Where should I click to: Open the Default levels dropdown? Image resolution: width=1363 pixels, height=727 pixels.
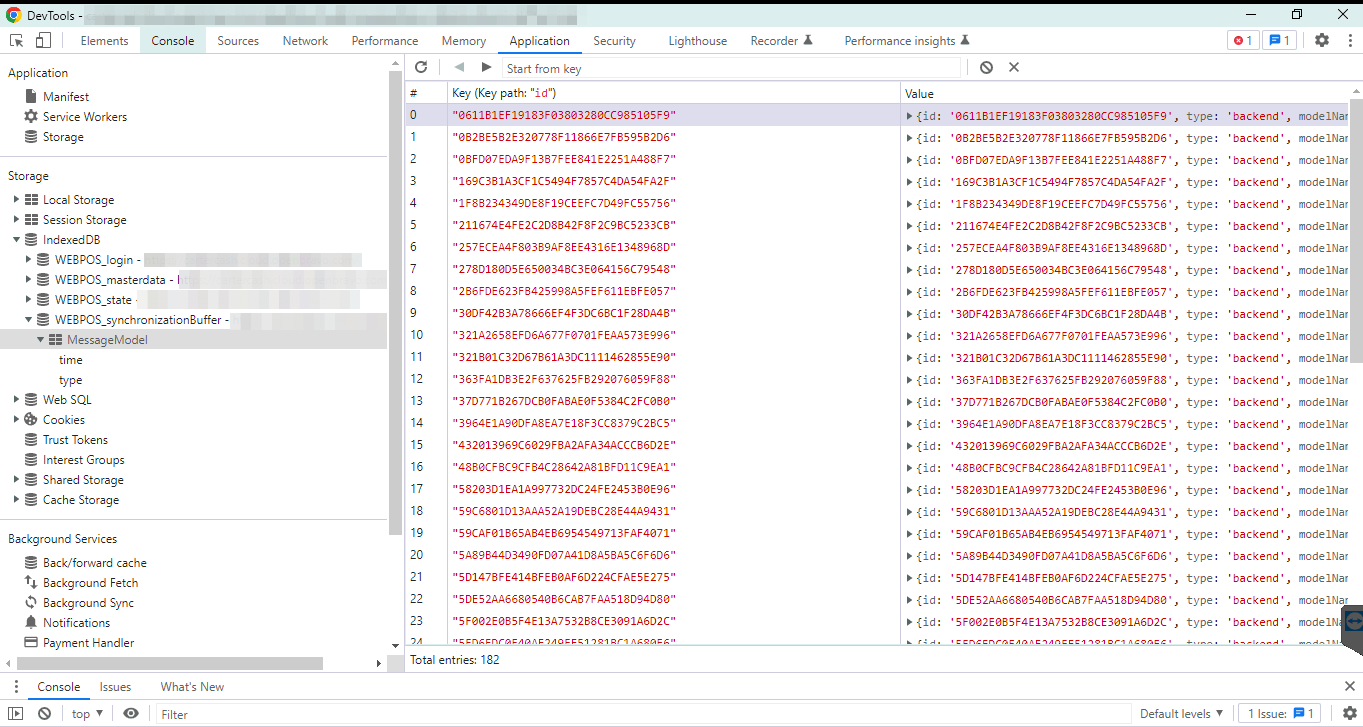[x=1181, y=714]
